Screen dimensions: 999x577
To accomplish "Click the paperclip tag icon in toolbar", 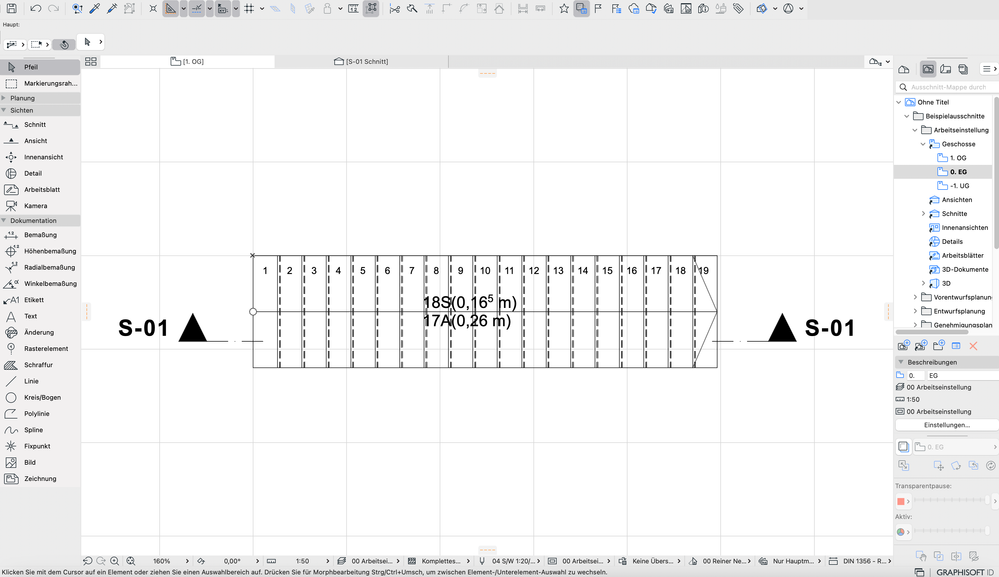I will coord(738,9).
